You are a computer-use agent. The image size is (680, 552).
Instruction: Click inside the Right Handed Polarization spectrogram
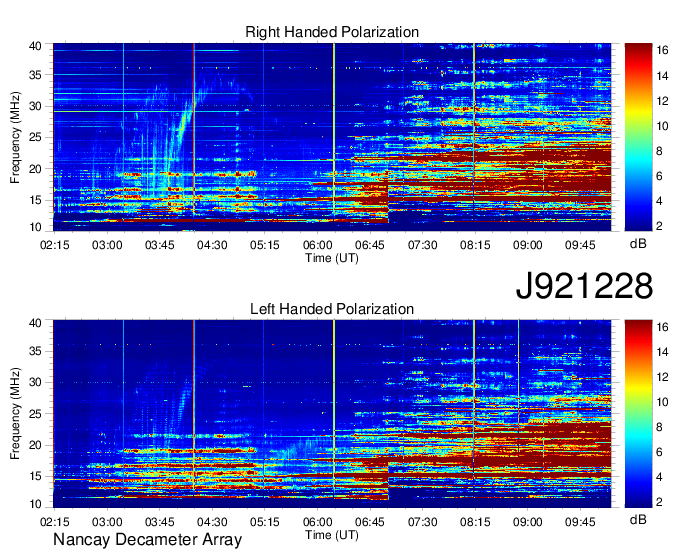(x=332, y=137)
